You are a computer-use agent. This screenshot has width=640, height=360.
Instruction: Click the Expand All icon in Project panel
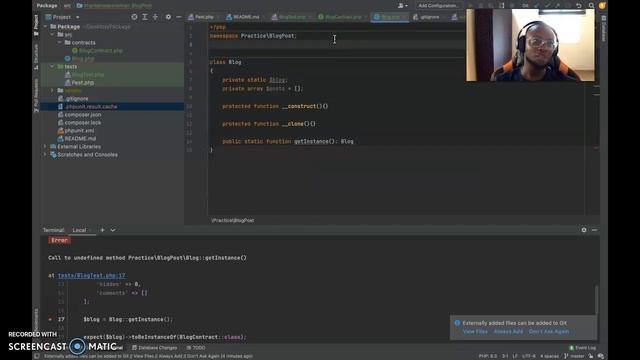[145, 17]
